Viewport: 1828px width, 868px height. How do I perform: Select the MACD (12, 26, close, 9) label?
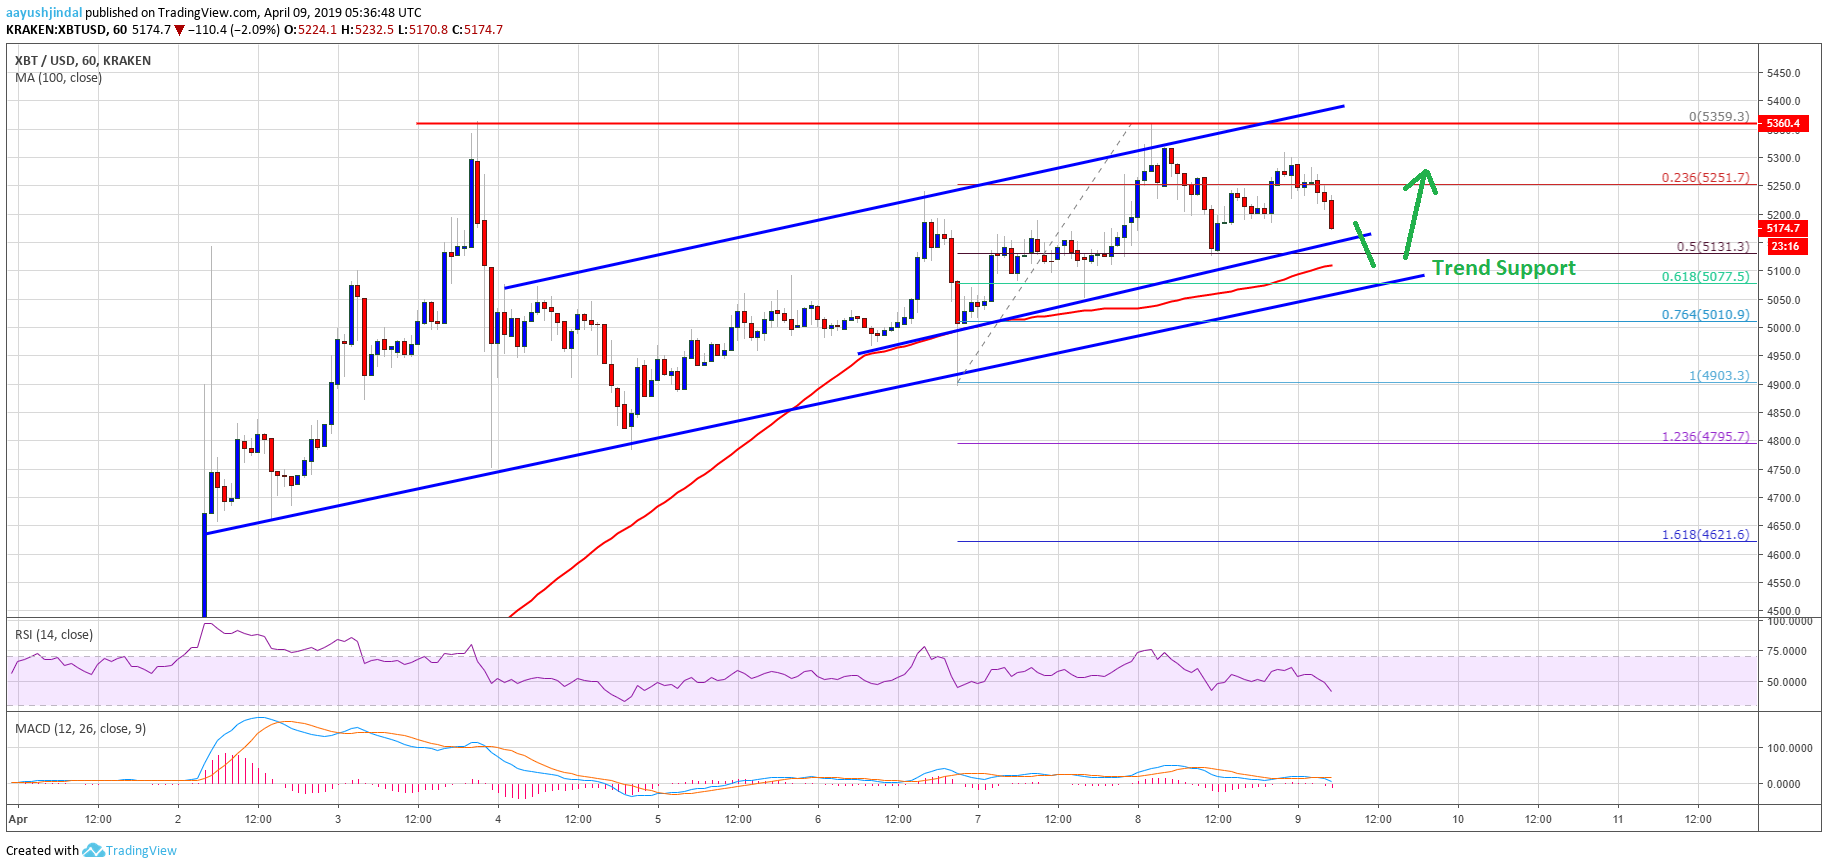tap(80, 729)
